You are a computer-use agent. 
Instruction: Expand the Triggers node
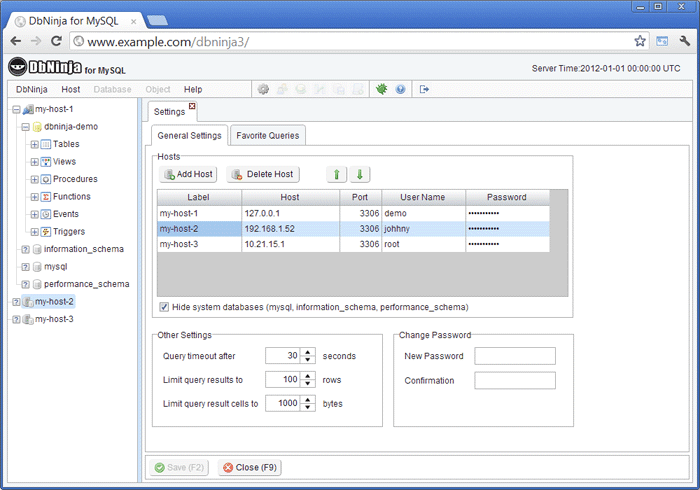(34, 232)
